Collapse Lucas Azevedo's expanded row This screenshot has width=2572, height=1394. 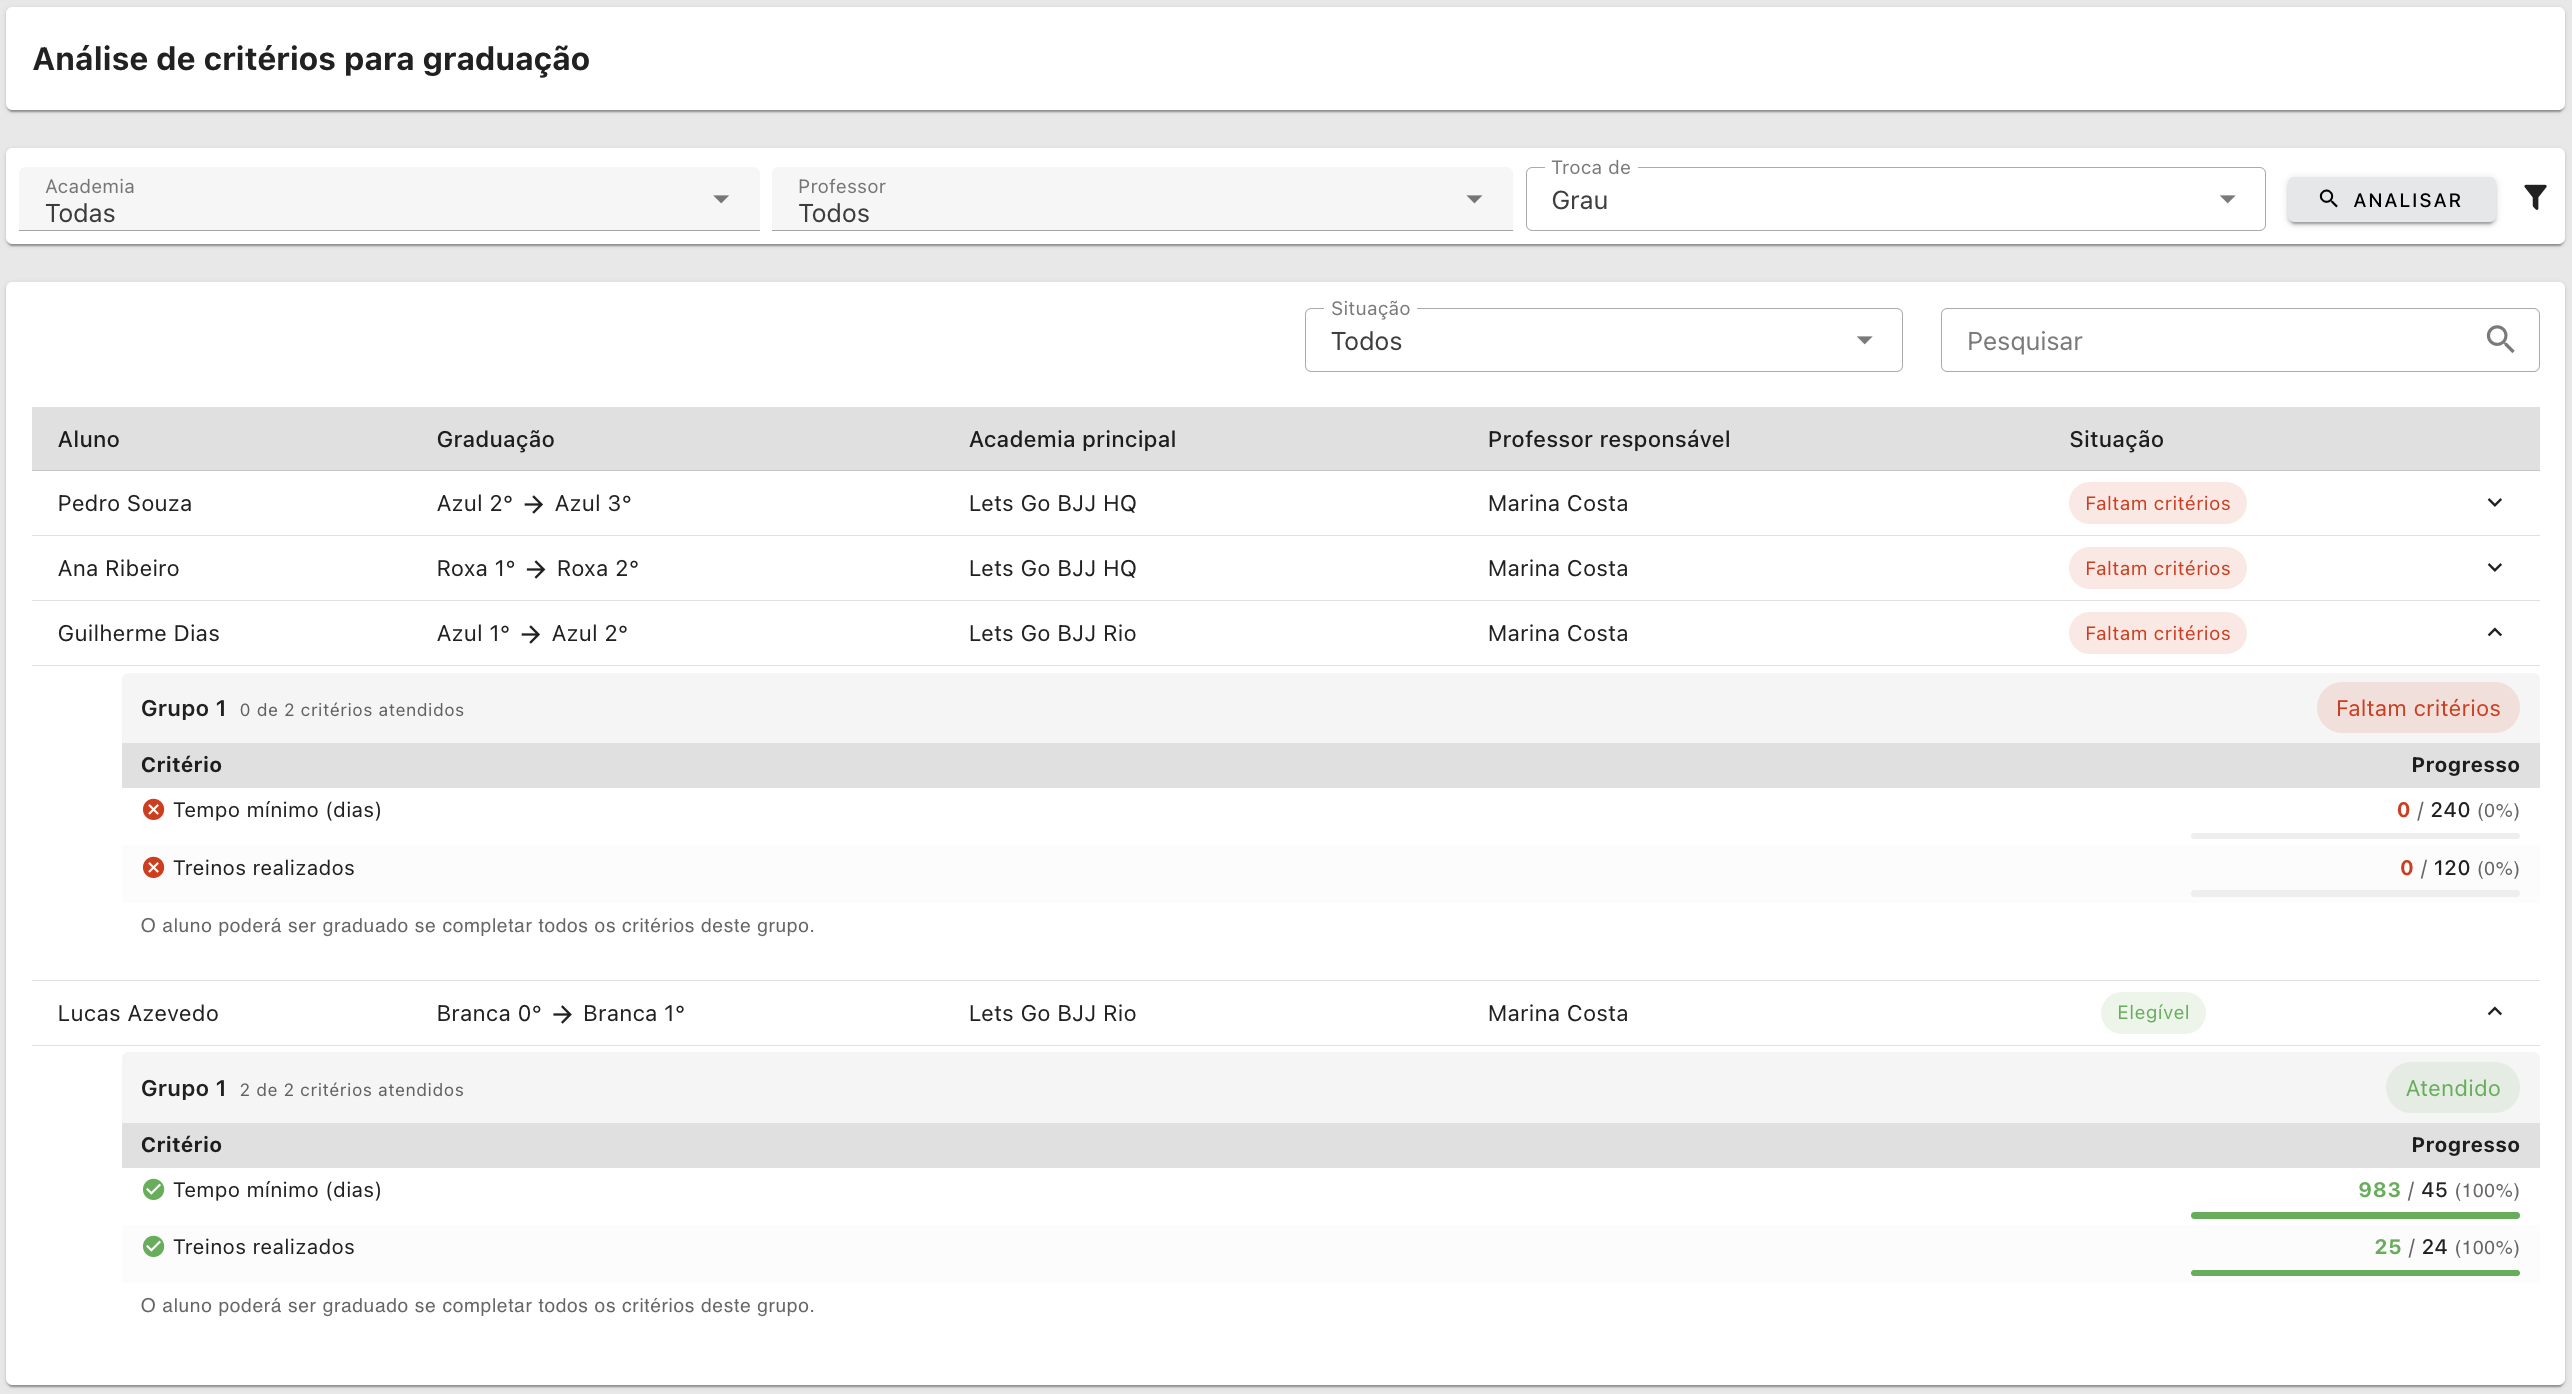tap(2494, 1012)
